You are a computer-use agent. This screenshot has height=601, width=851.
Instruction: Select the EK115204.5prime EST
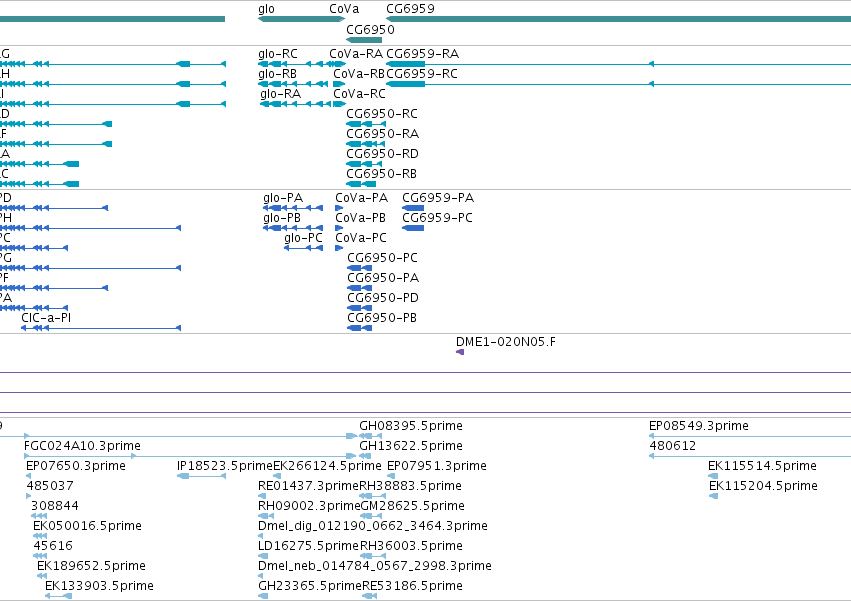(714, 496)
